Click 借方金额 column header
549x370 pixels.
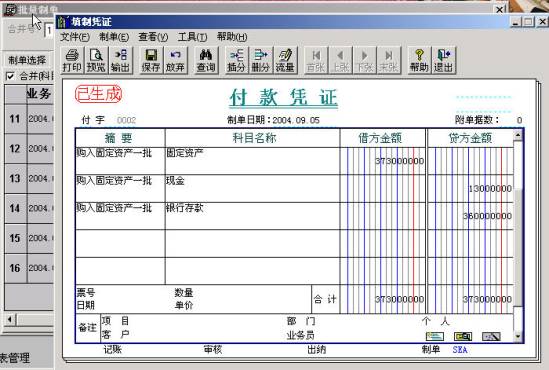382,138
